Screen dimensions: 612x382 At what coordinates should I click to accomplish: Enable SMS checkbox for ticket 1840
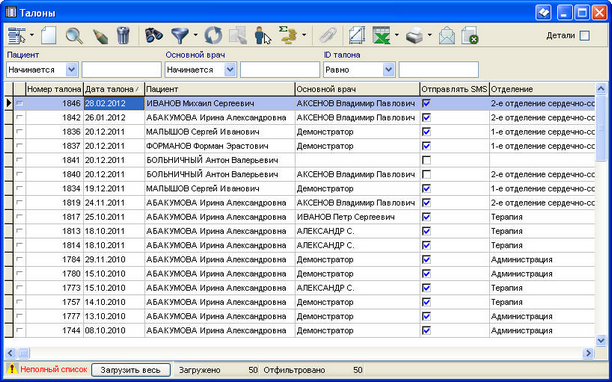coord(427,174)
